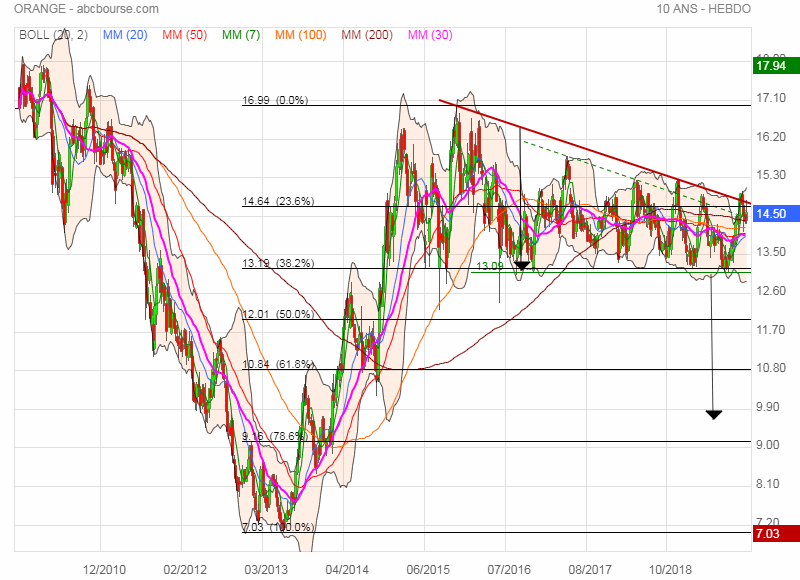
Task: Select the MM (20) legend entry
Action: (x=125, y=35)
